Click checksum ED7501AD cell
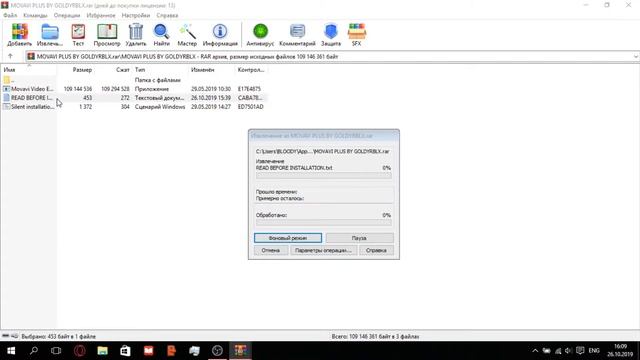This screenshot has width=640, height=360. click(251, 107)
